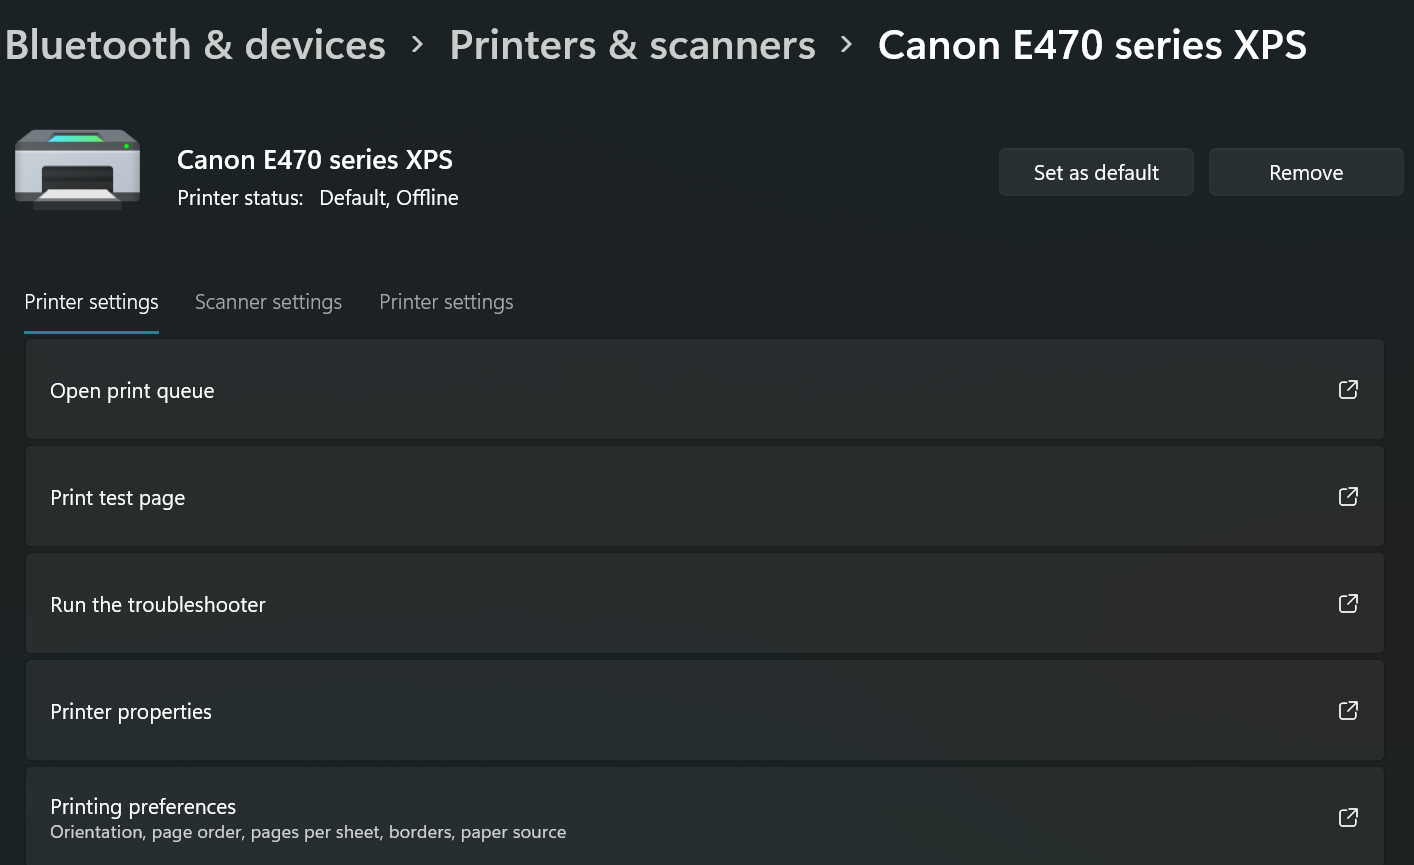The width and height of the screenshot is (1414, 865).
Task: Click the external-link icon for Open print queue
Action: pos(1348,389)
